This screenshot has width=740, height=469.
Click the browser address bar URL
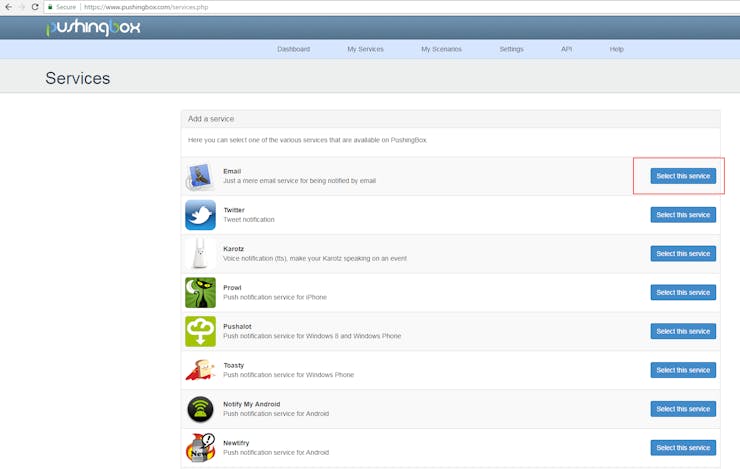(x=146, y=7)
